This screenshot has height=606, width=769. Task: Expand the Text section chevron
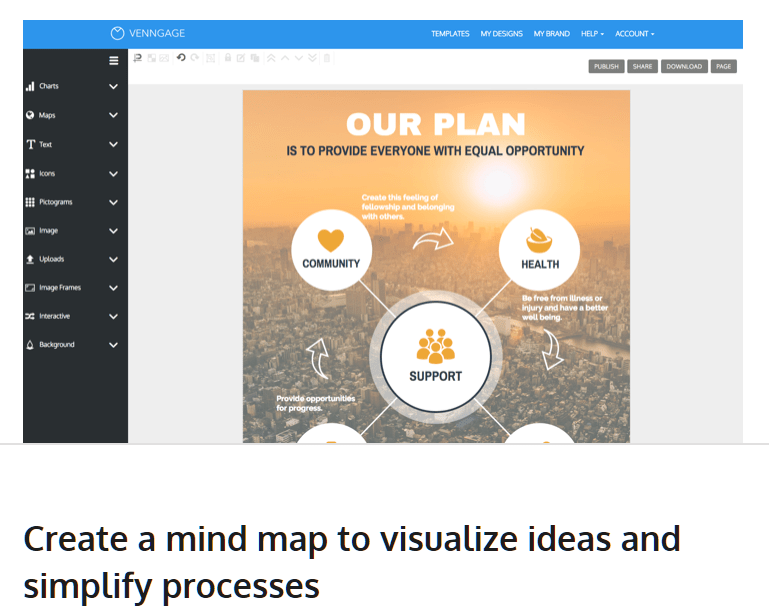click(113, 144)
